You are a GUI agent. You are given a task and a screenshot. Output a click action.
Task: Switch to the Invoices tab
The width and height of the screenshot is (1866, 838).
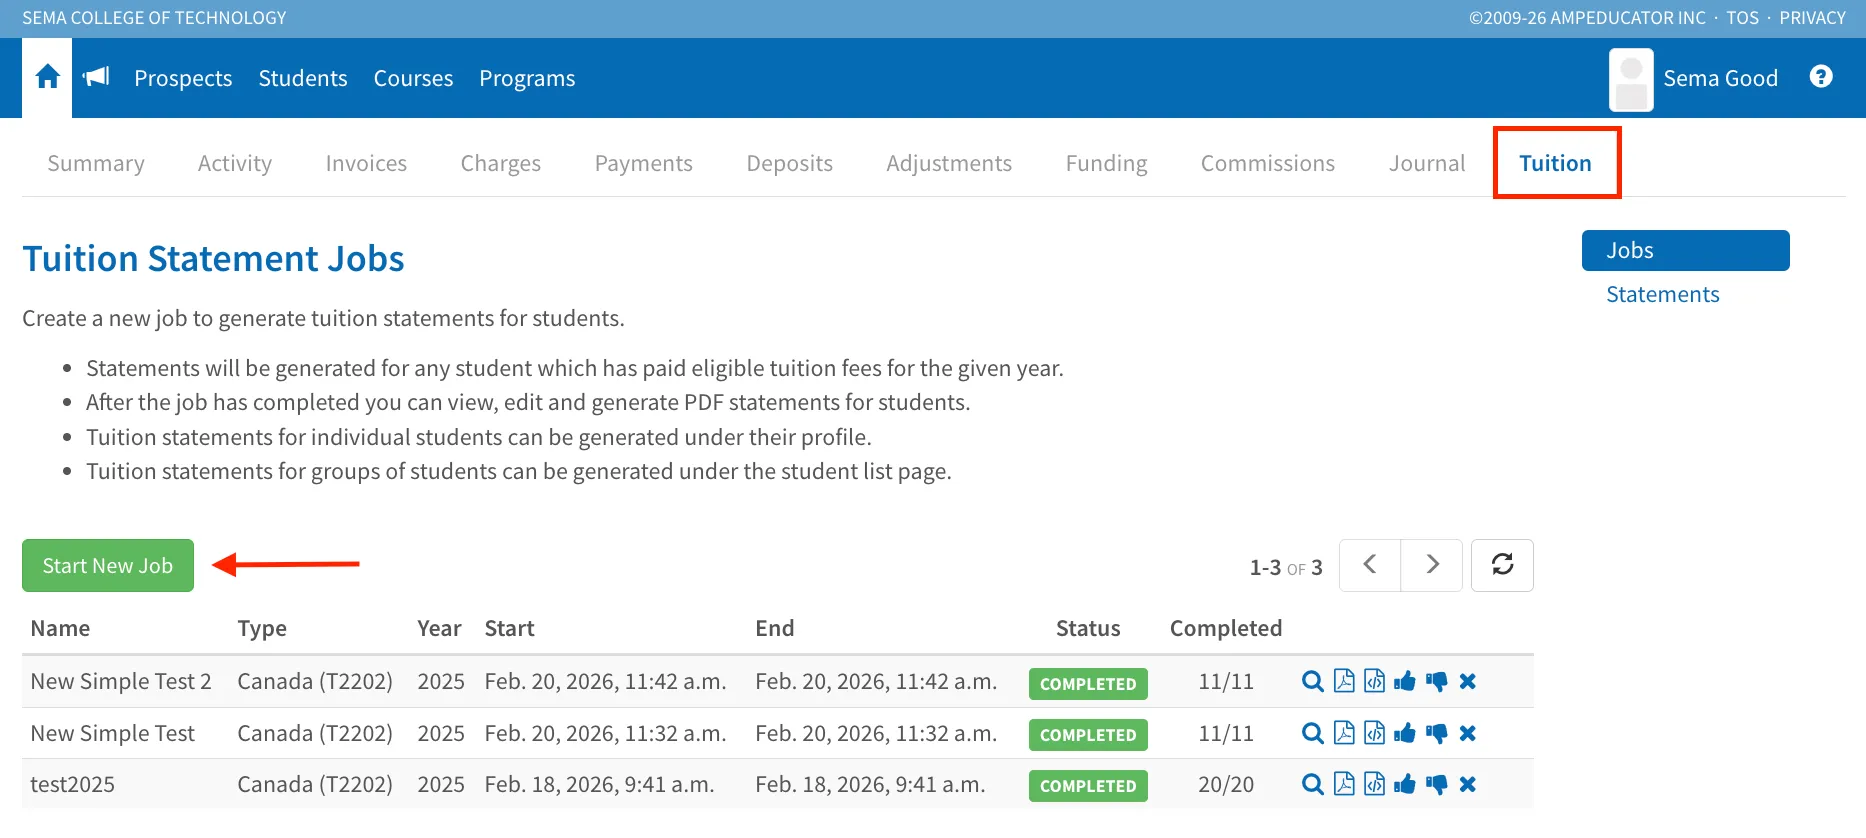tap(366, 163)
